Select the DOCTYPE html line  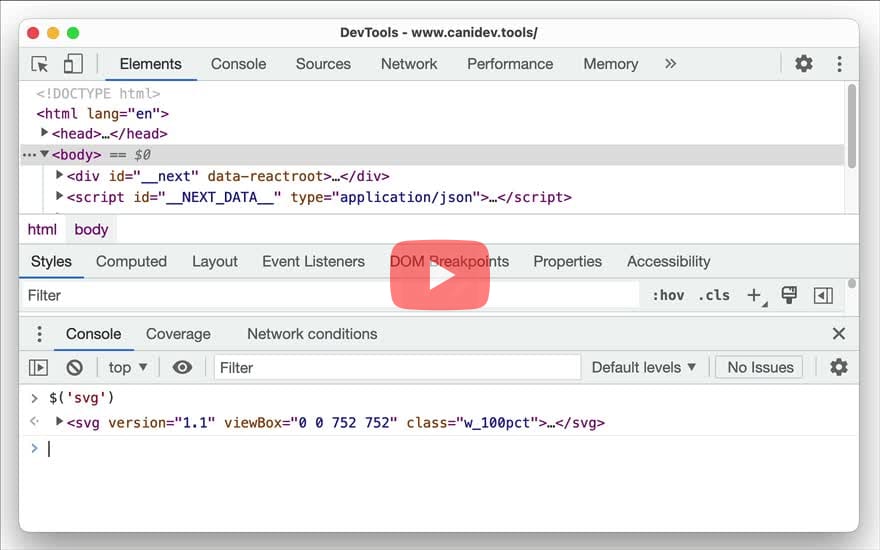tap(98, 93)
